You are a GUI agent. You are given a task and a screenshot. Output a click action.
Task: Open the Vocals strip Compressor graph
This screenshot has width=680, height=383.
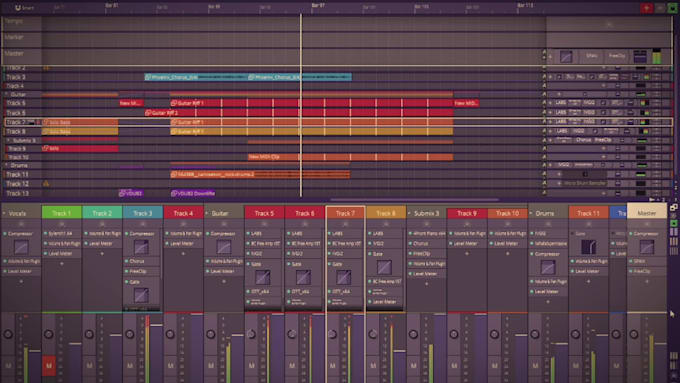(x=21, y=247)
